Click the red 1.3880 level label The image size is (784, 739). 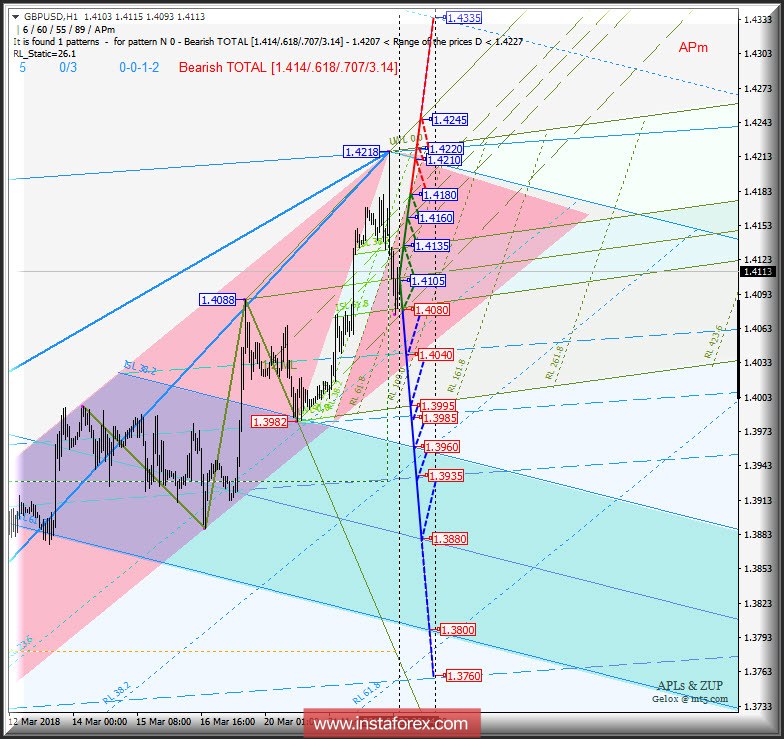pos(450,539)
